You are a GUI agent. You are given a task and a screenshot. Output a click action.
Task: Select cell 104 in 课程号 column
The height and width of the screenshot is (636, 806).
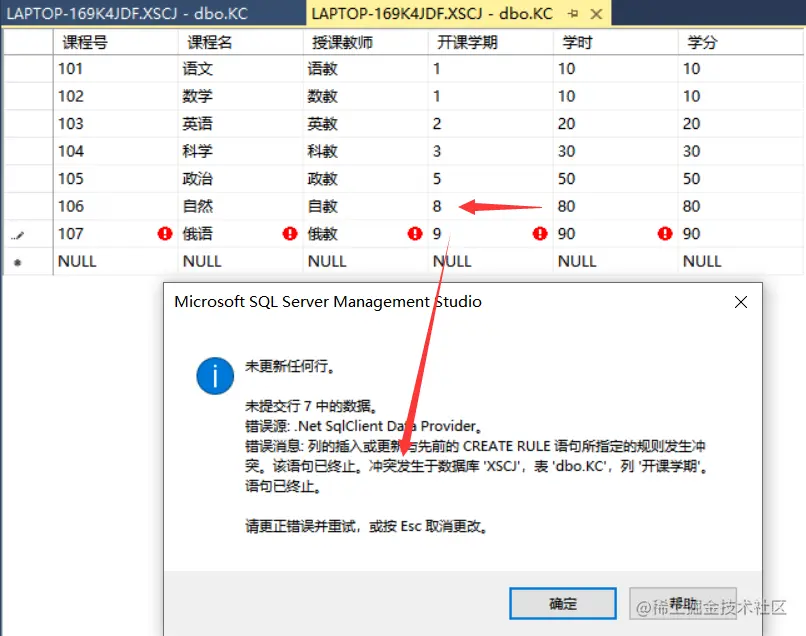click(116, 152)
